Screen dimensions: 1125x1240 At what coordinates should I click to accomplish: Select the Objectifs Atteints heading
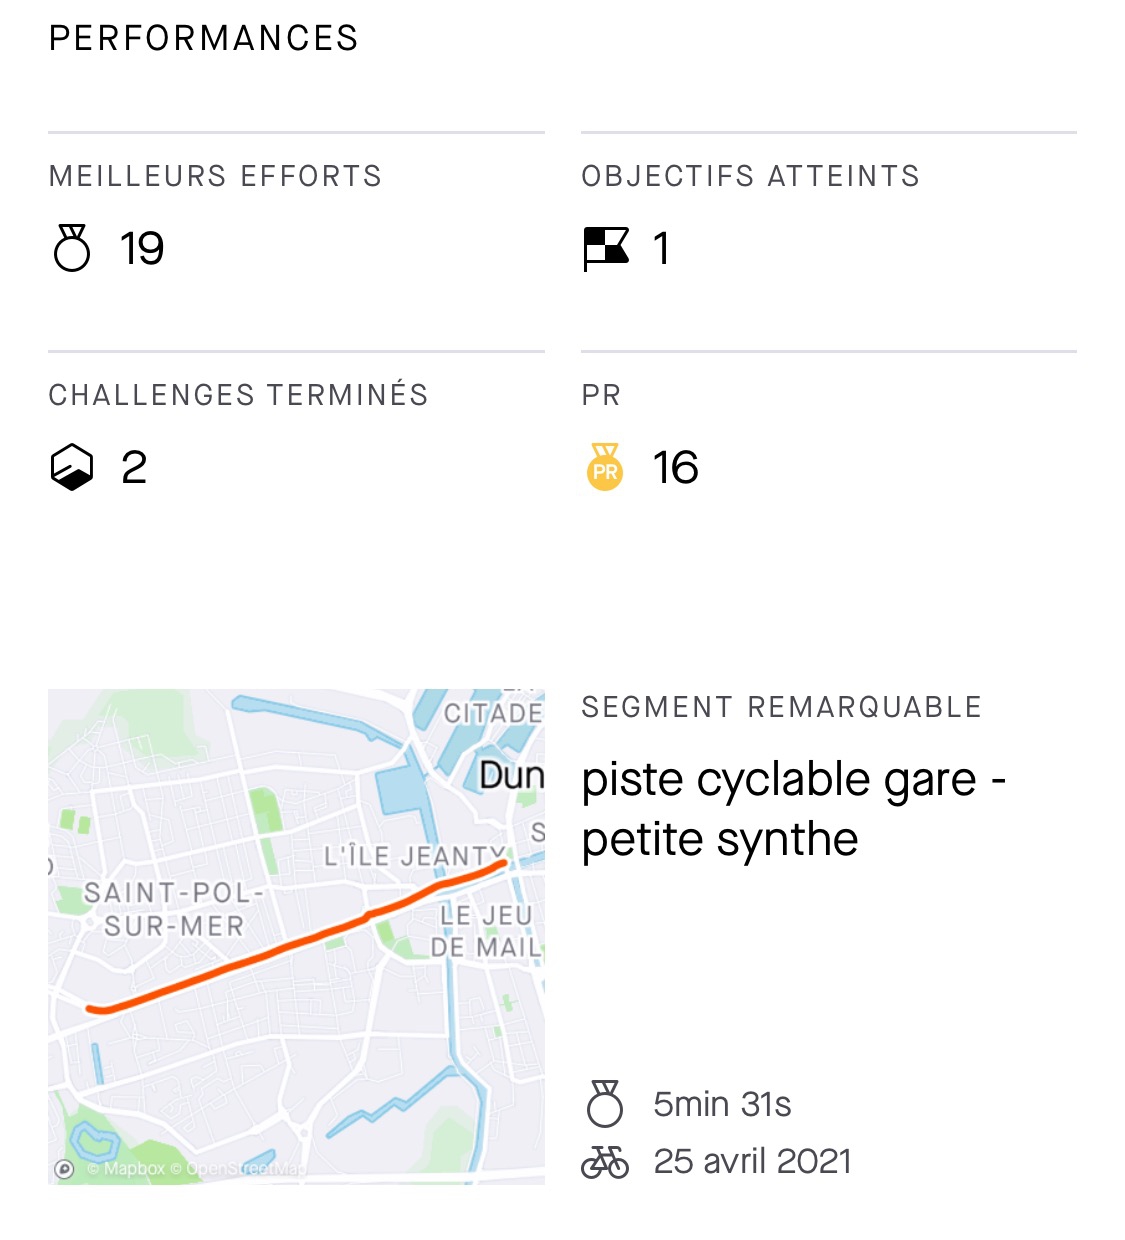click(751, 176)
